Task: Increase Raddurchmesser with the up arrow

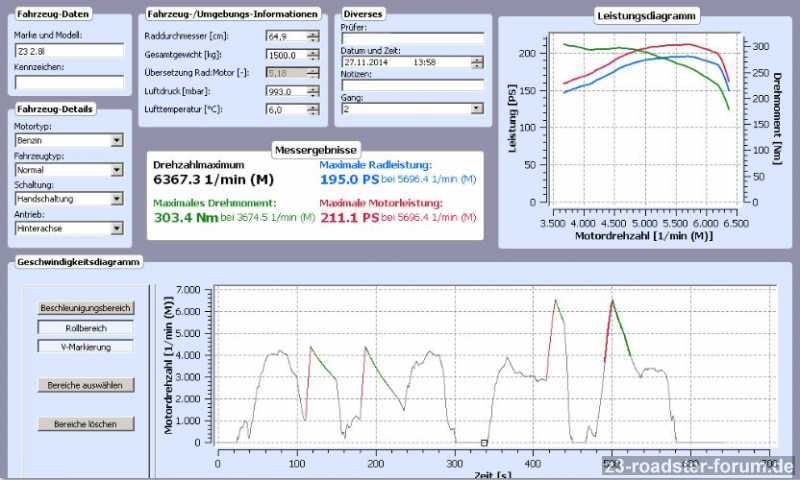Action: click(x=314, y=33)
